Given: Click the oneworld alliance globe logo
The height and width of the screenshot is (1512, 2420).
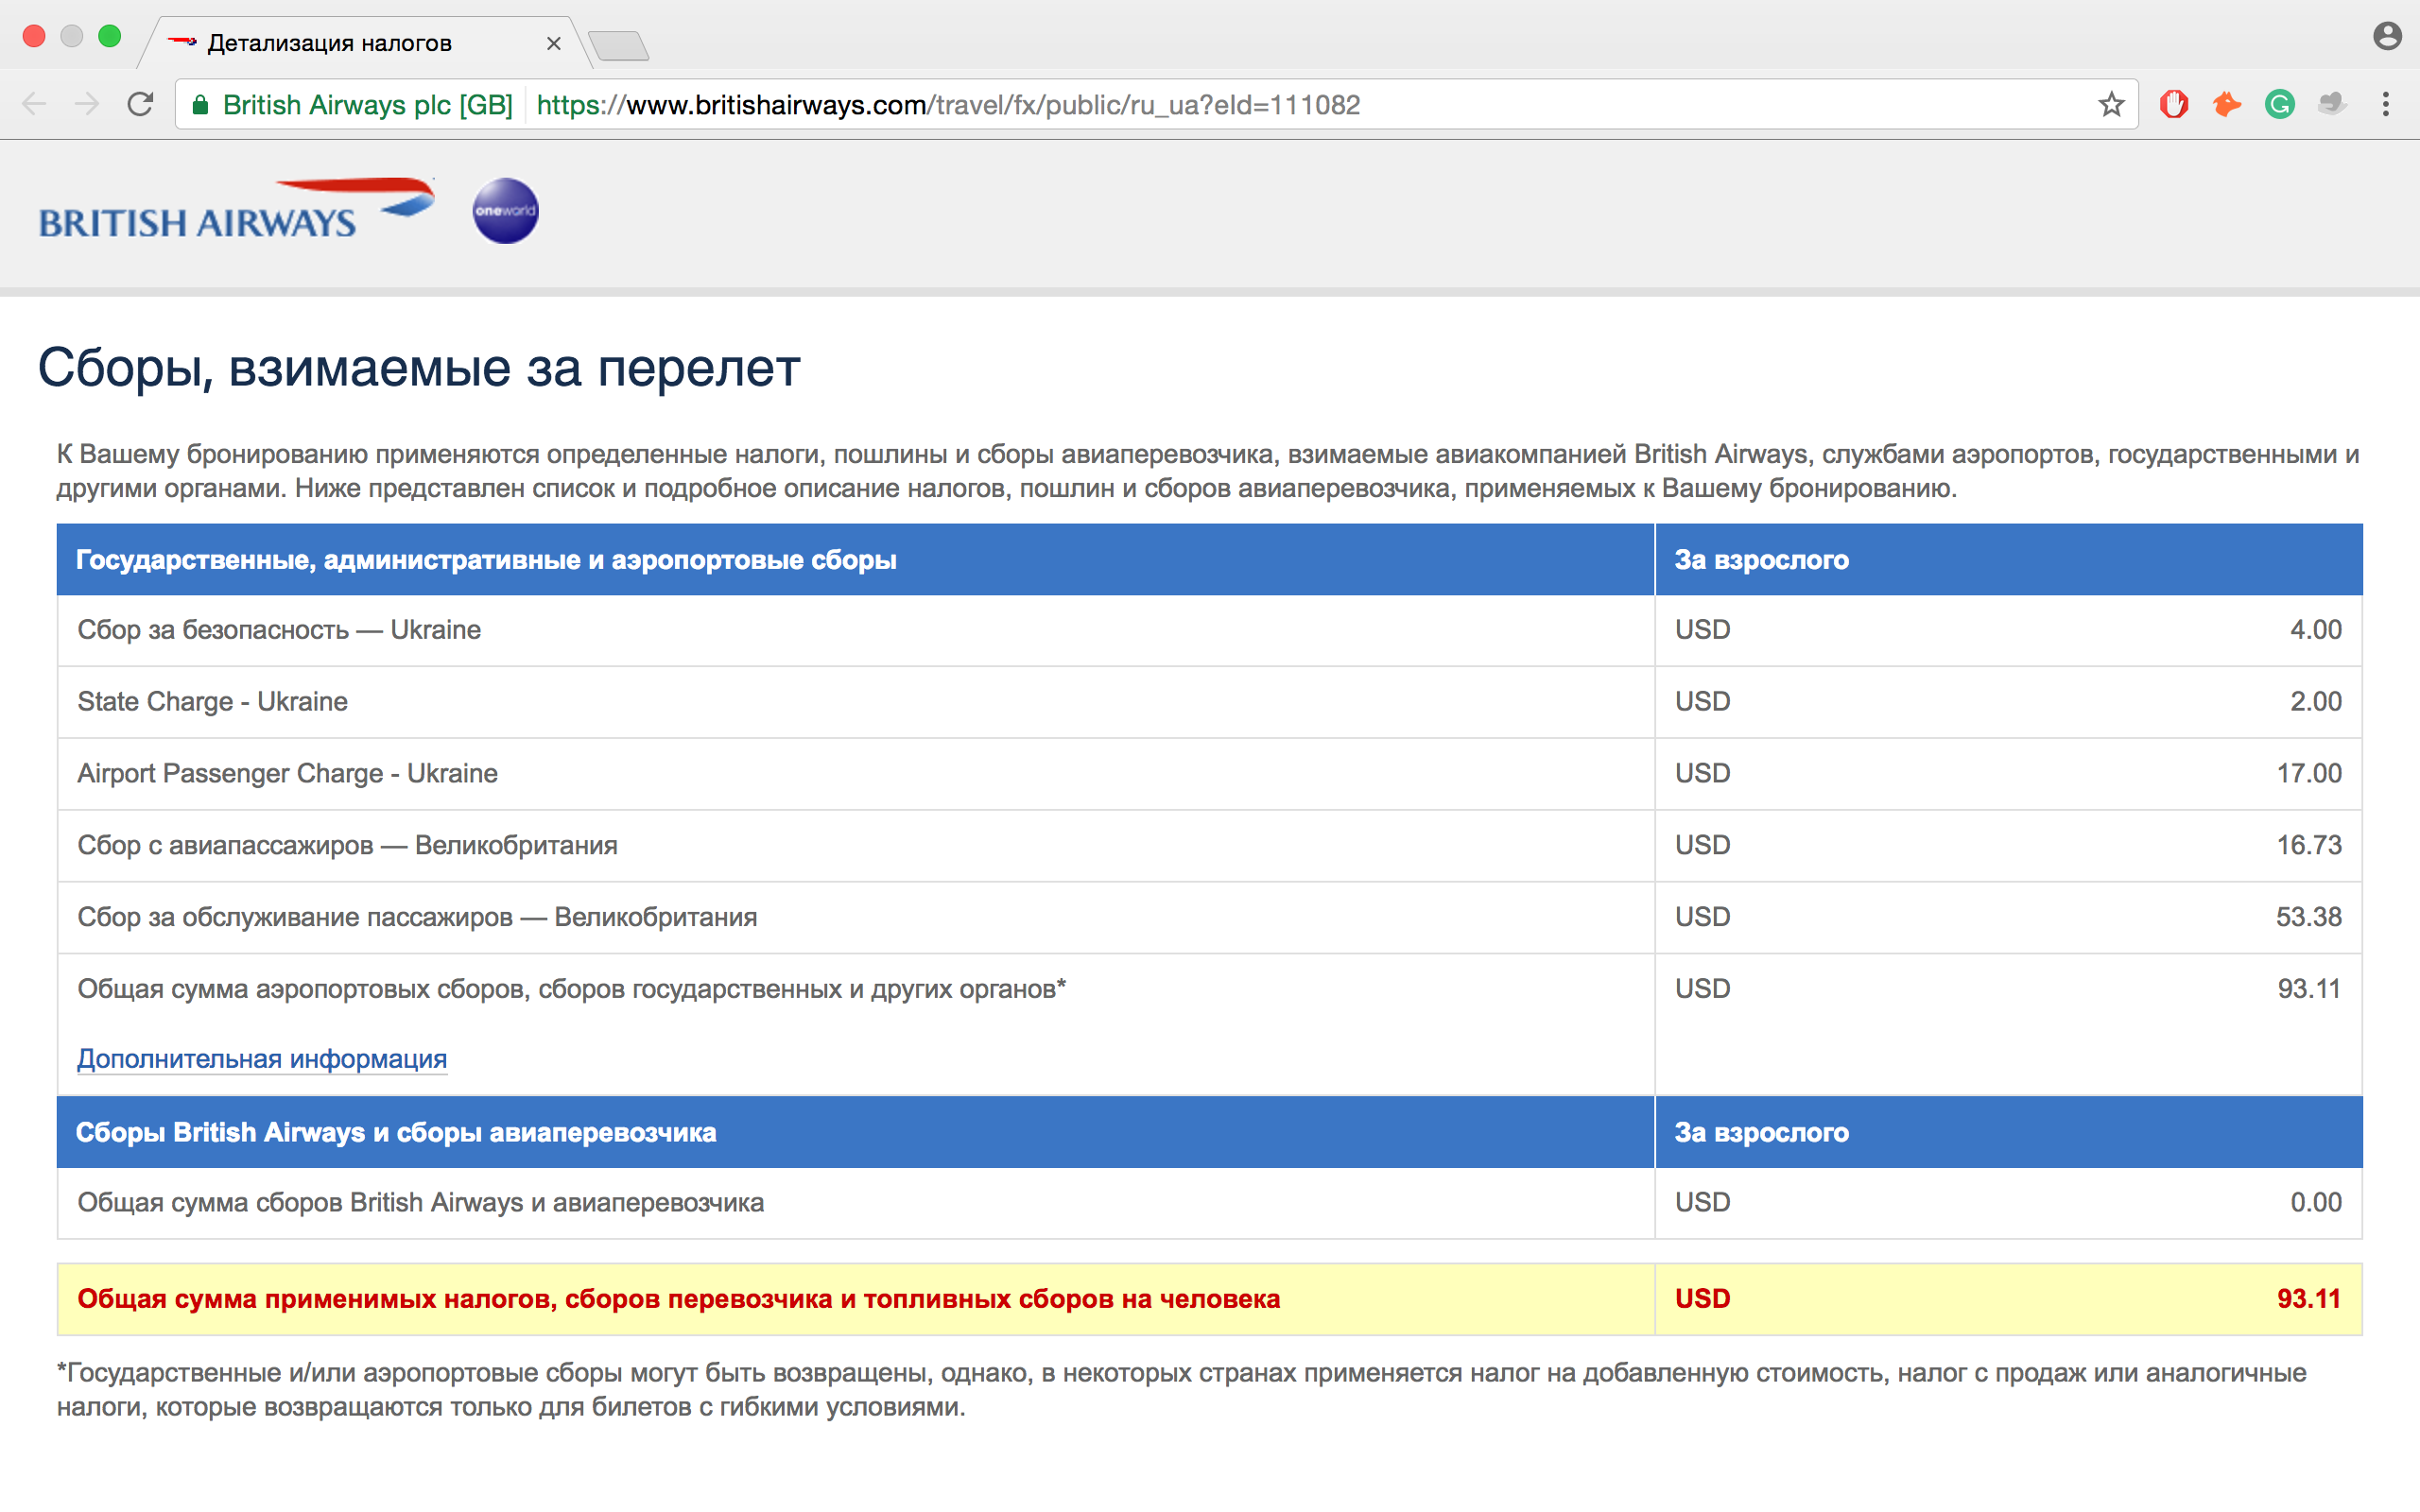Looking at the screenshot, I should tap(505, 211).
